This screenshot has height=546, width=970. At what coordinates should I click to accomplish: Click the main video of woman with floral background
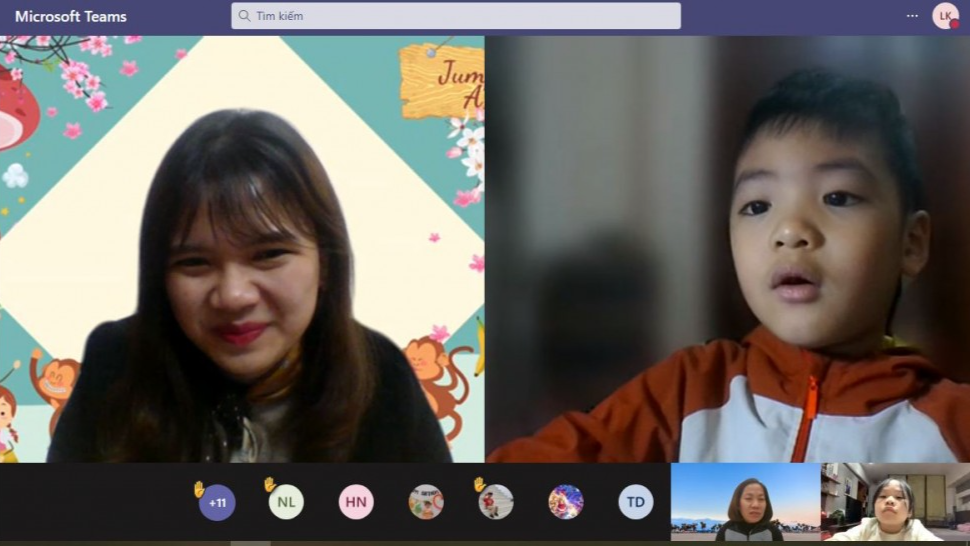242,249
